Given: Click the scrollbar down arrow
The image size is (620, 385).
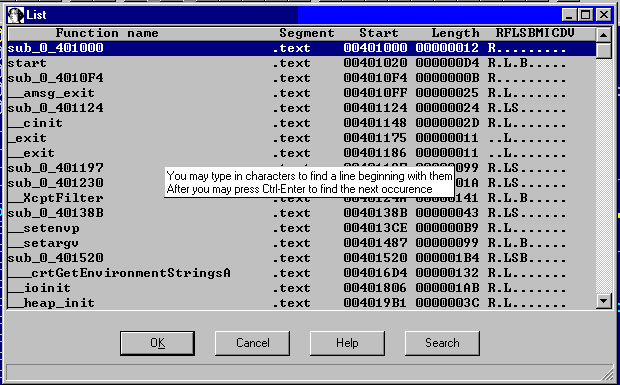Looking at the screenshot, I should pos(603,301).
